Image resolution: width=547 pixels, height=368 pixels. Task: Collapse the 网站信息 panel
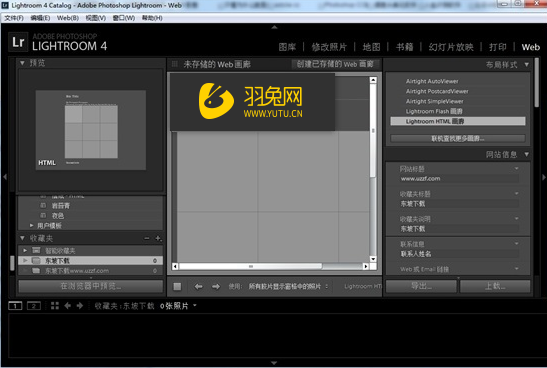pos(526,154)
